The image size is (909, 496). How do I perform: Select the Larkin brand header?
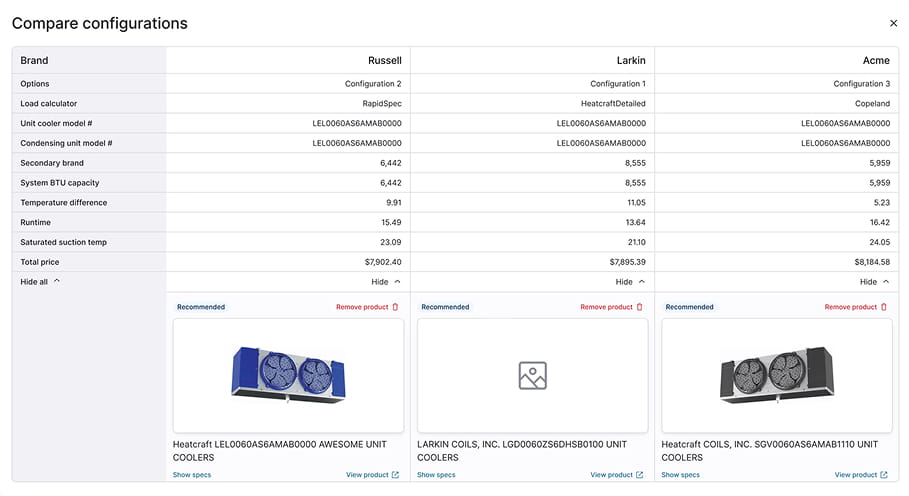click(x=631, y=60)
